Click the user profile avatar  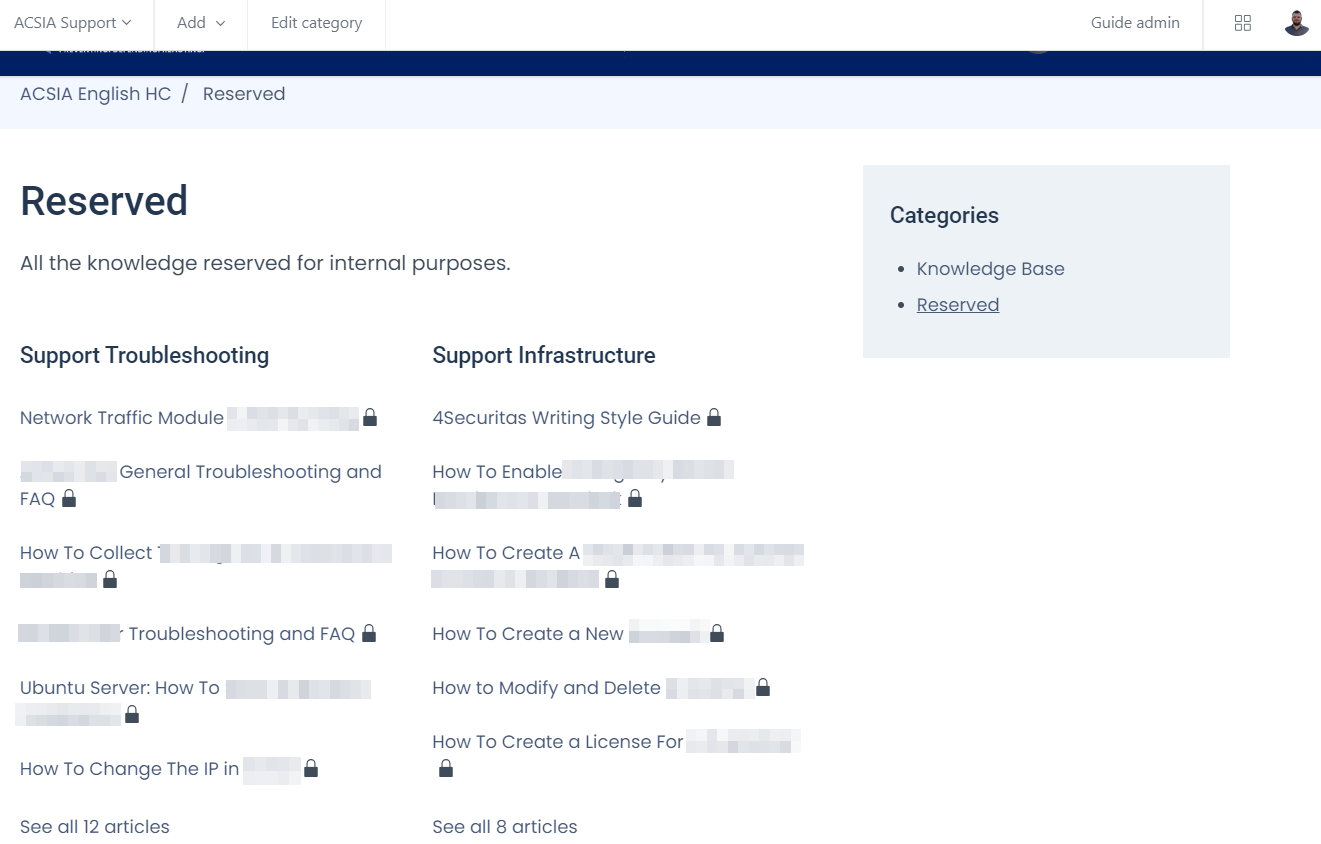coord(1296,23)
